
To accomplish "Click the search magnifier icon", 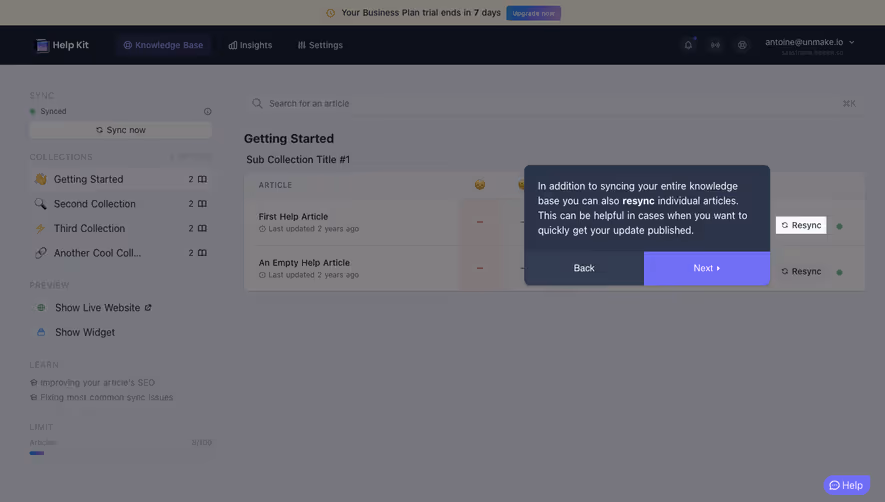I will coord(257,103).
